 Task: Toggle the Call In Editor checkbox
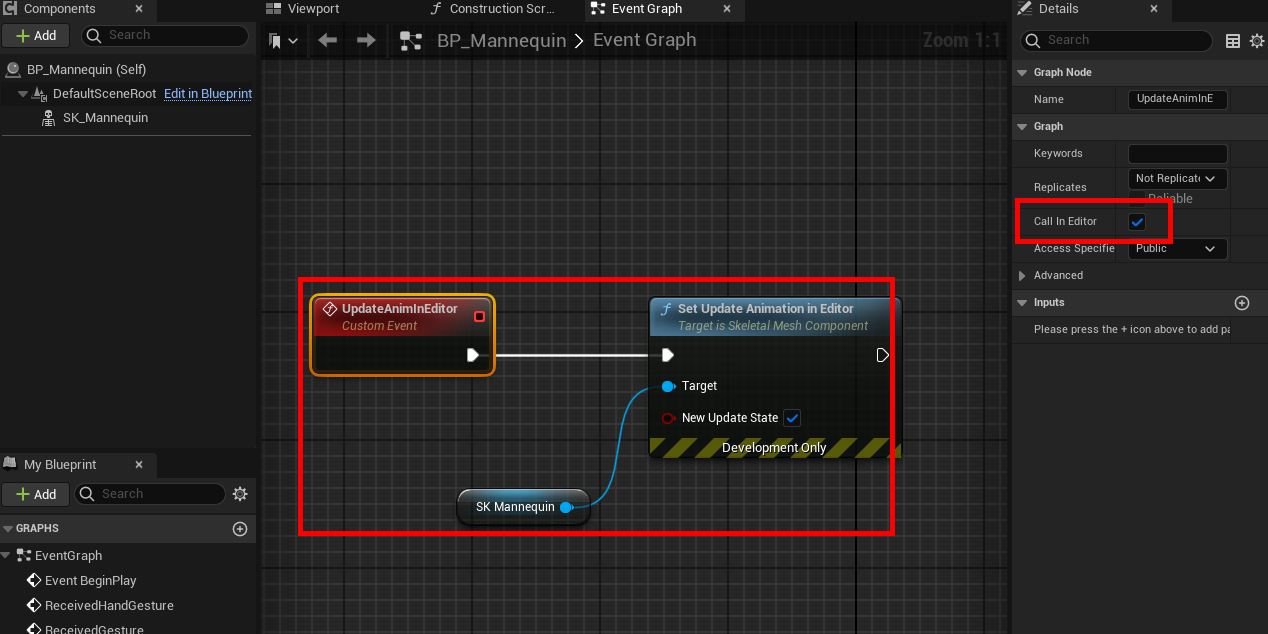(x=1137, y=222)
